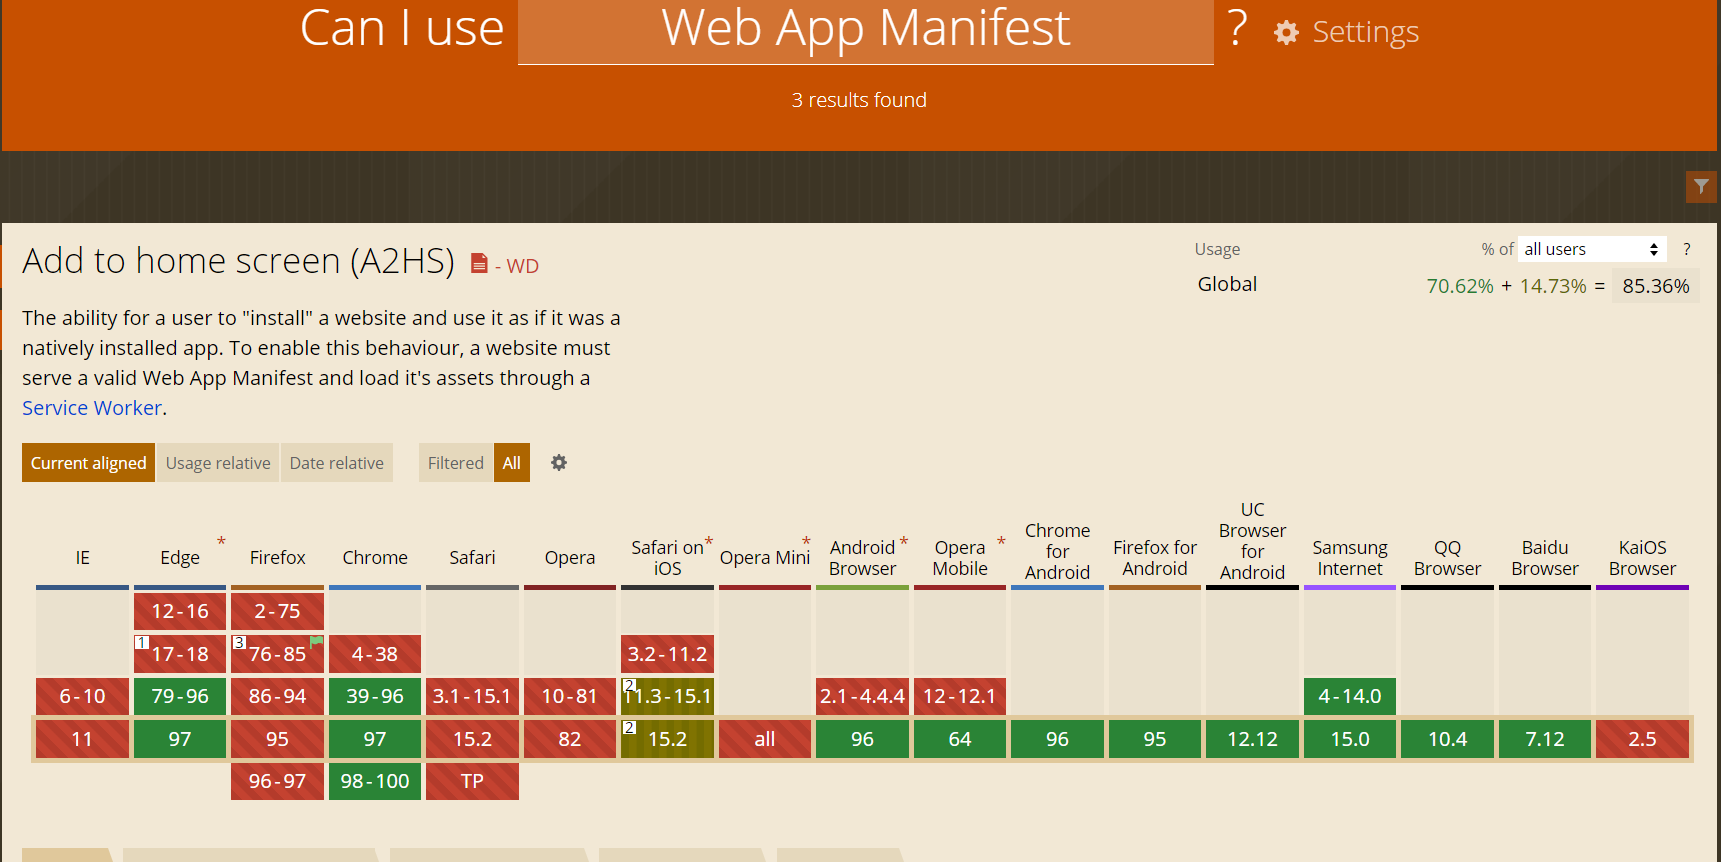Select Firefox 96-97 future cell
Screen dimensions: 1721x862
click(277, 781)
